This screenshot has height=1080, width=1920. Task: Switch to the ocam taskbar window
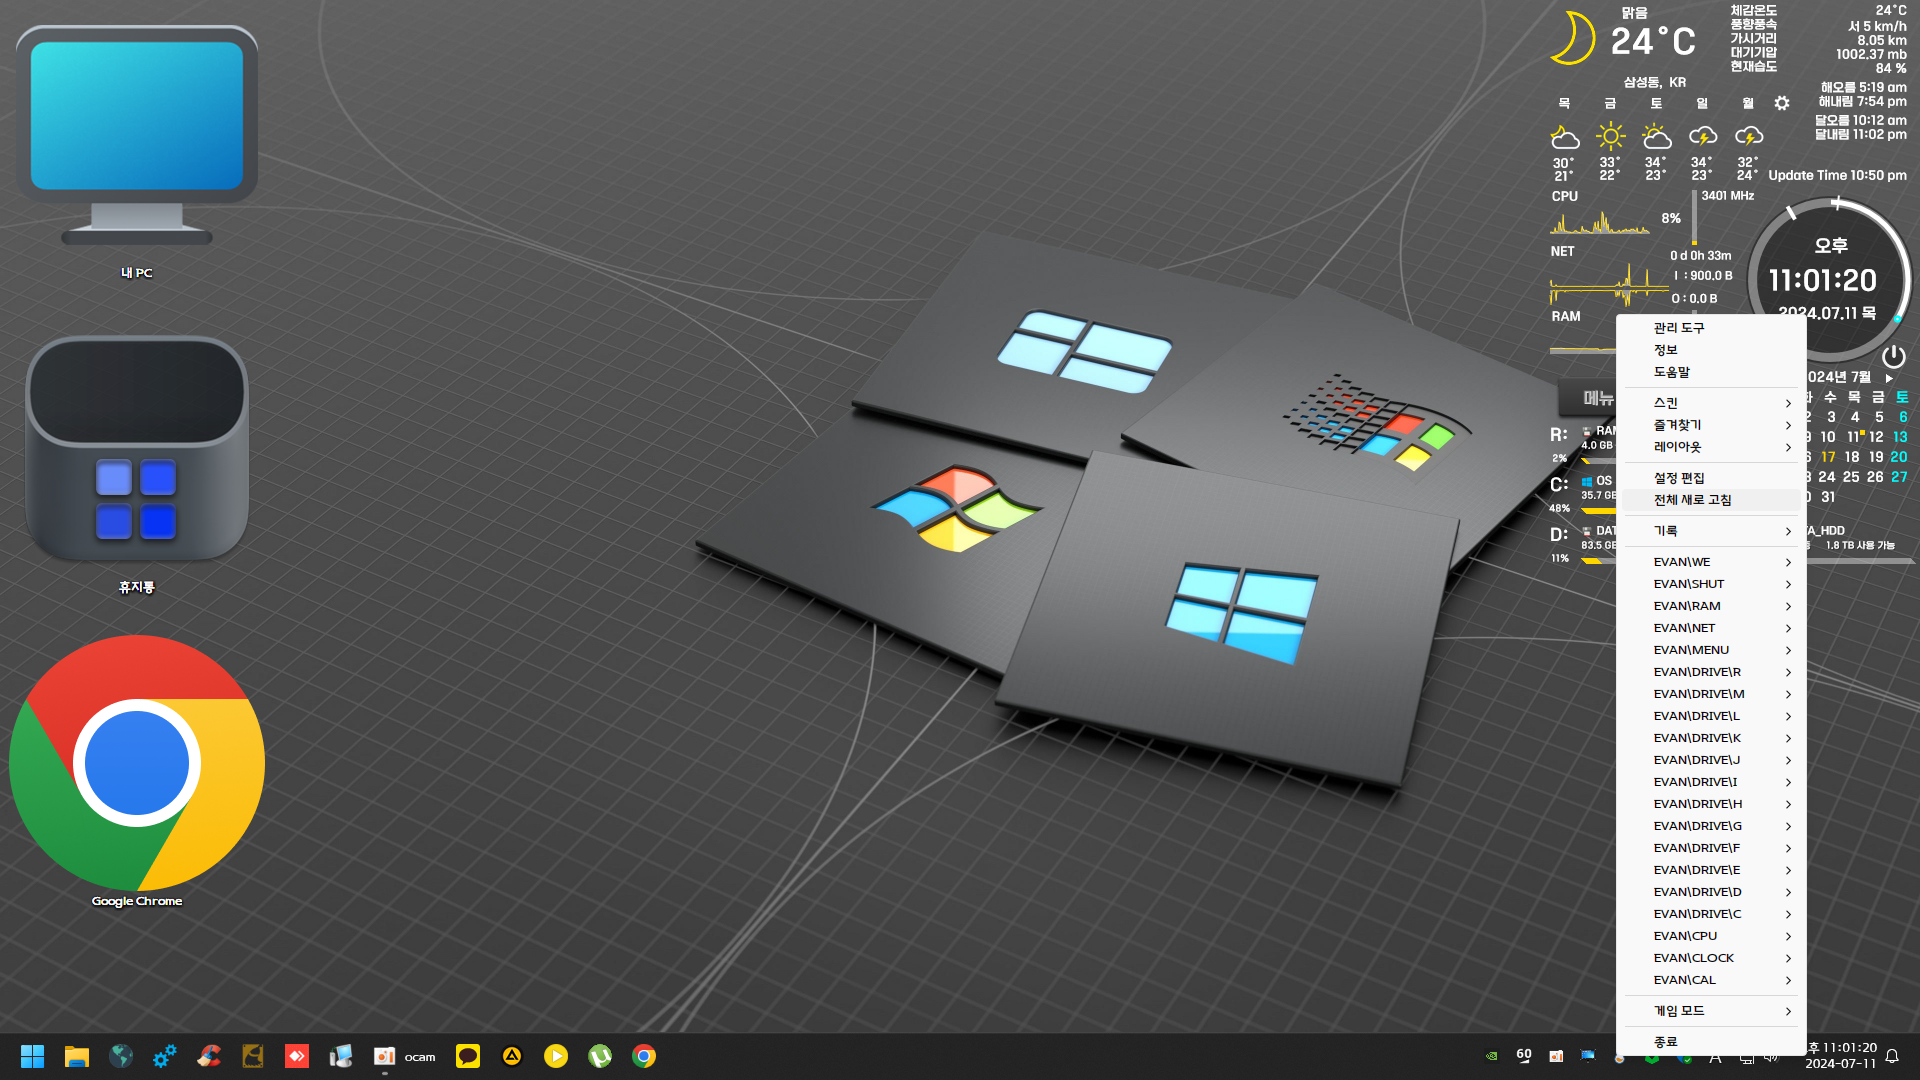click(x=404, y=1056)
